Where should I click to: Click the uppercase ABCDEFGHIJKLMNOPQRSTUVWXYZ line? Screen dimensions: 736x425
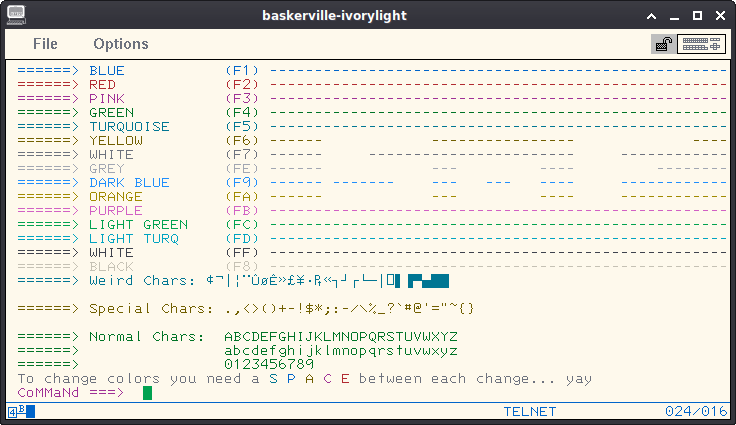pos(341,337)
